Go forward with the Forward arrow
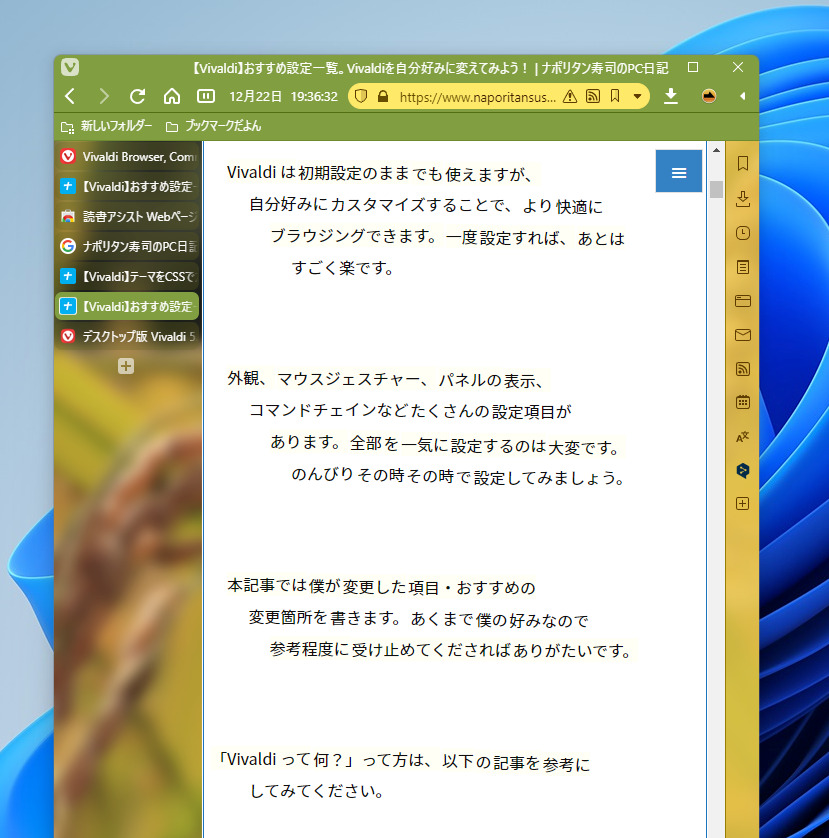829x838 pixels. tap(104, 96)
